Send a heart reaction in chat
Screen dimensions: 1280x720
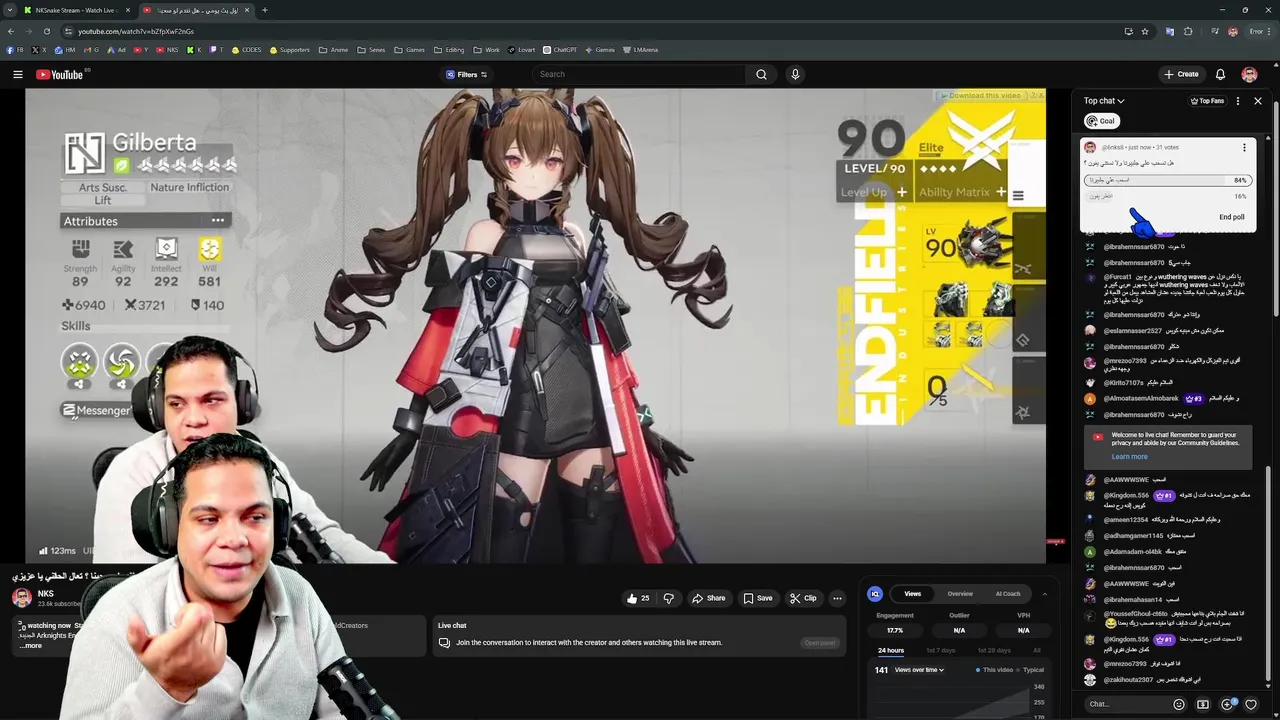point(1251,704)
